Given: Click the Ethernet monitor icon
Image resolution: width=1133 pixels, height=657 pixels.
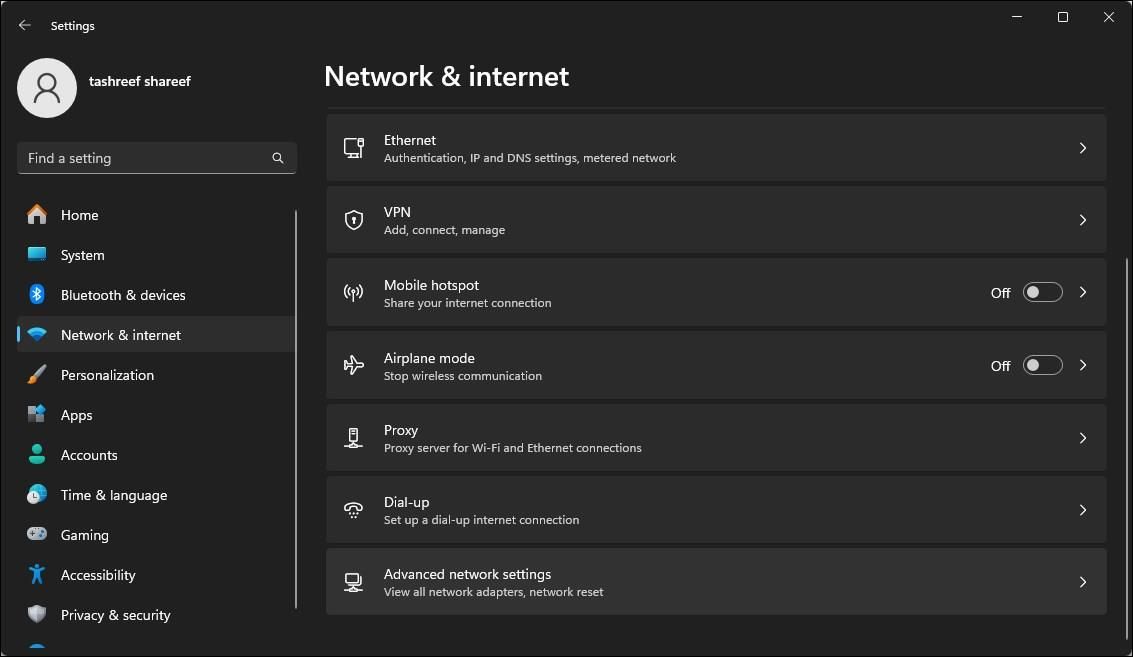Looking at the screenshot, I should (x=353, y=148).
